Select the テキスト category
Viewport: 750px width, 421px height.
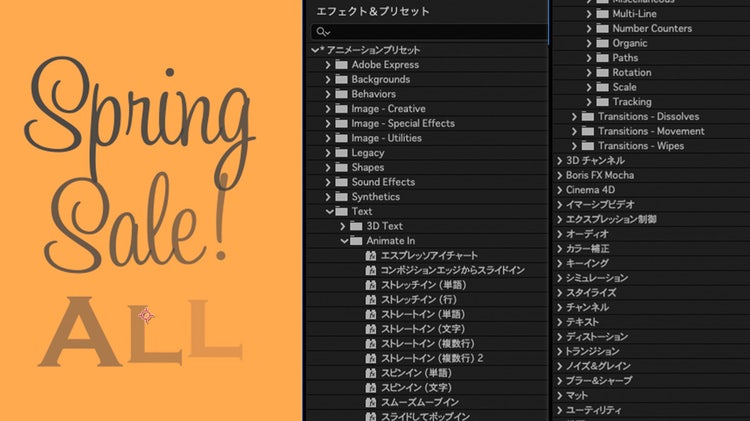(x=582, y=322)
